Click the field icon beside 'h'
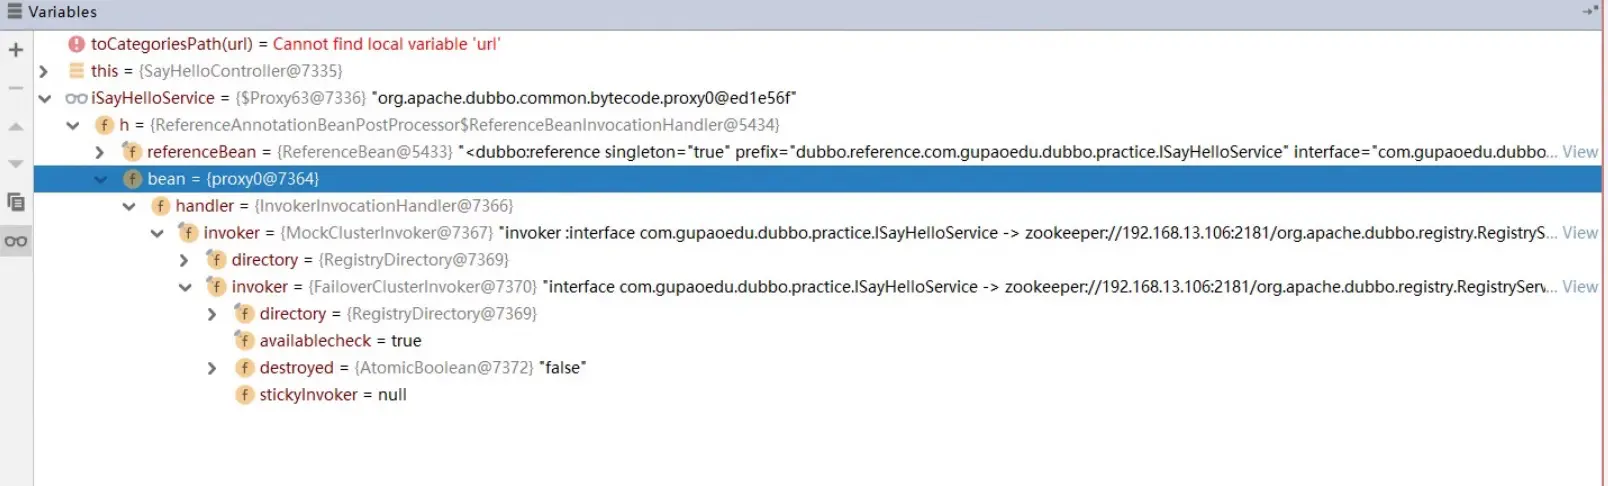Screen dimensions: 1608x486 click(x=104, y=125)
